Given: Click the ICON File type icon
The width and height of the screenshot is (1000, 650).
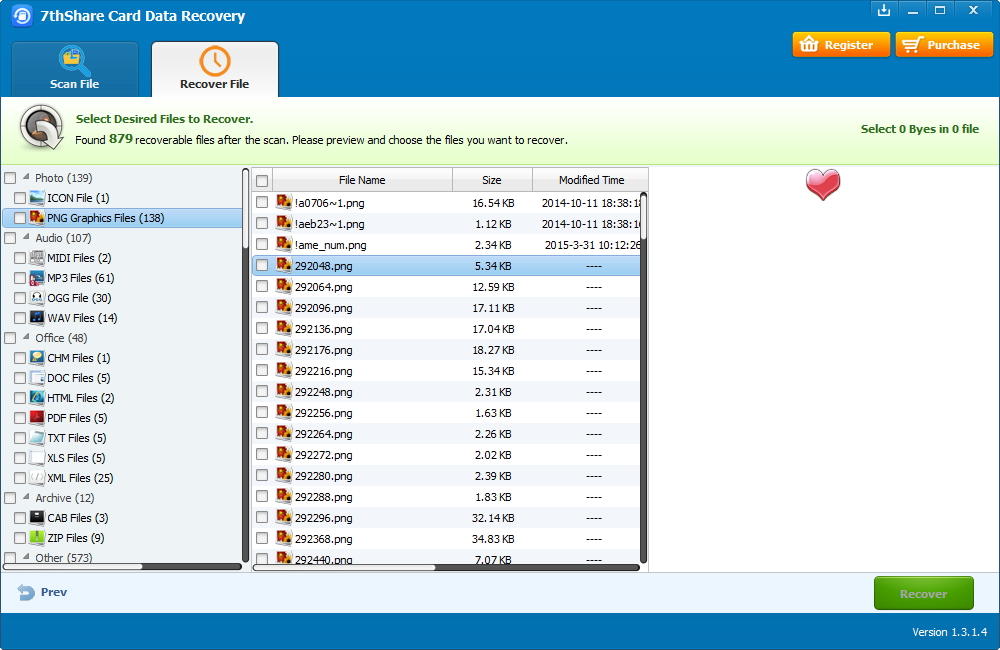Looking at the screenshot, I should coord(37,198).
